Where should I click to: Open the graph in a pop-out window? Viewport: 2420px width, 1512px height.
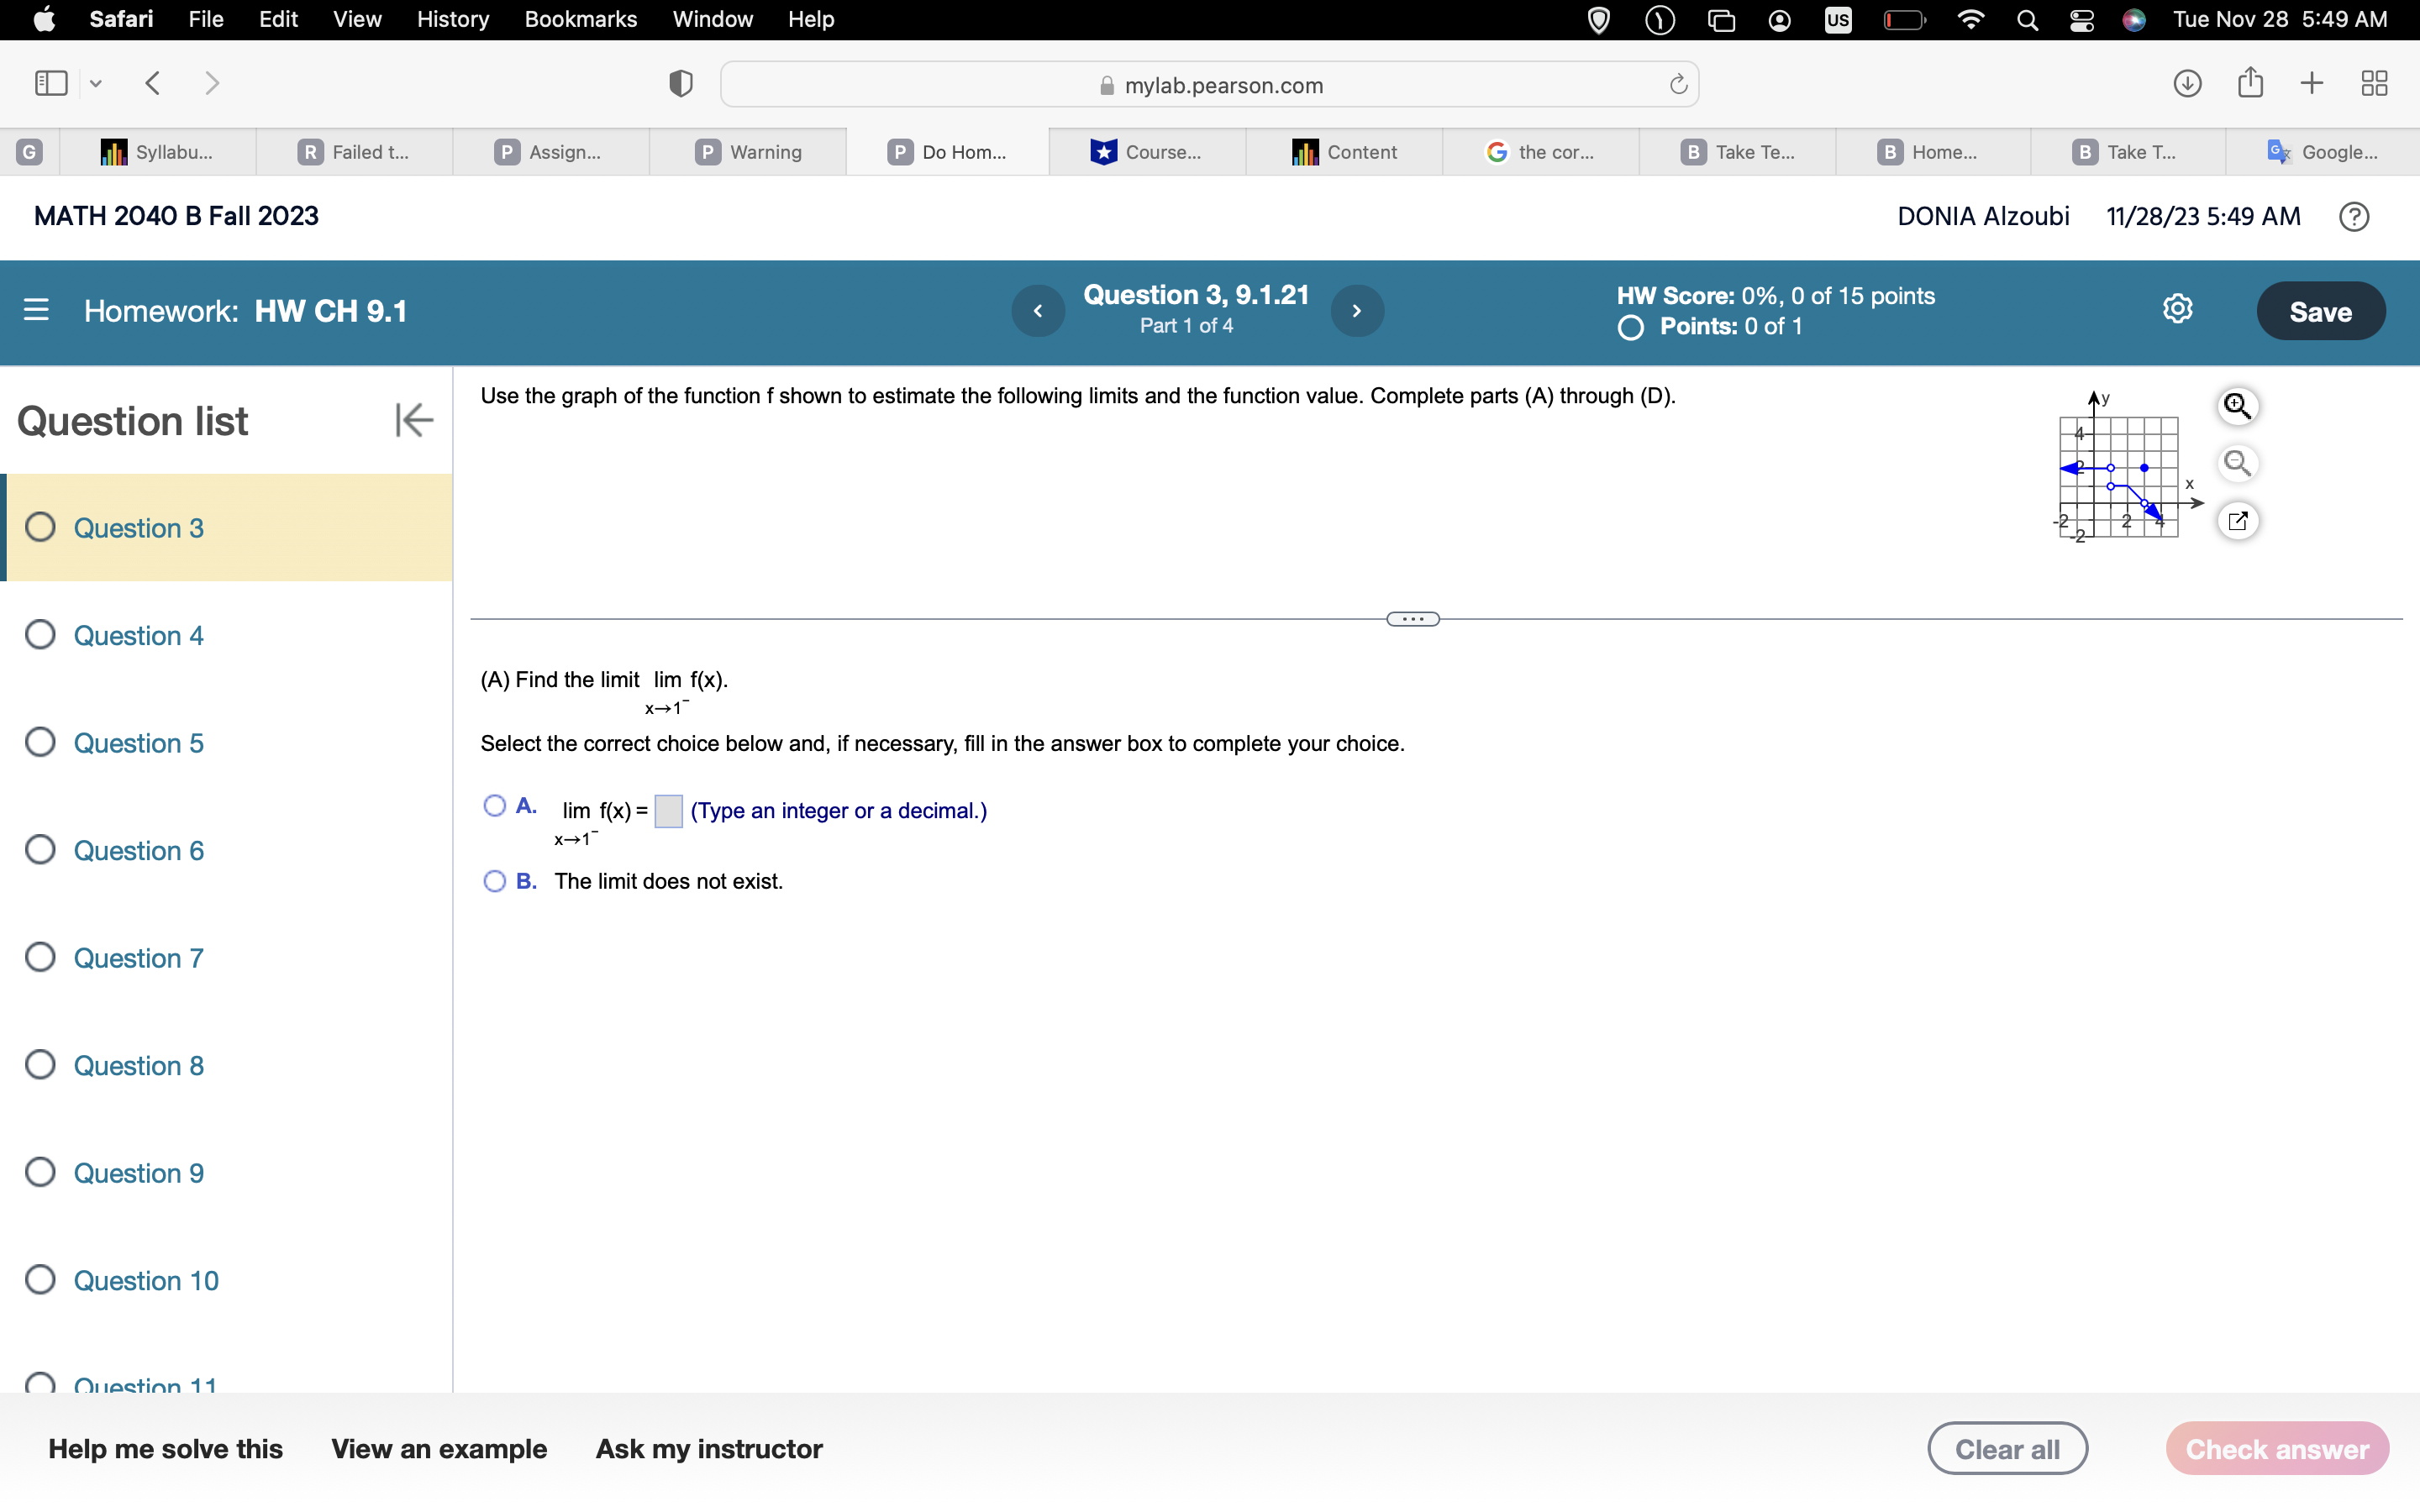(2237, 521)
